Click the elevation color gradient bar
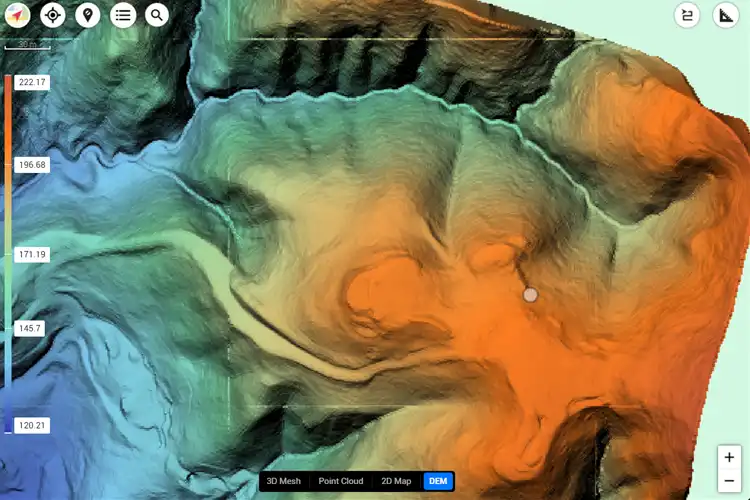750x500 pixels. click(x=8, y=250)
